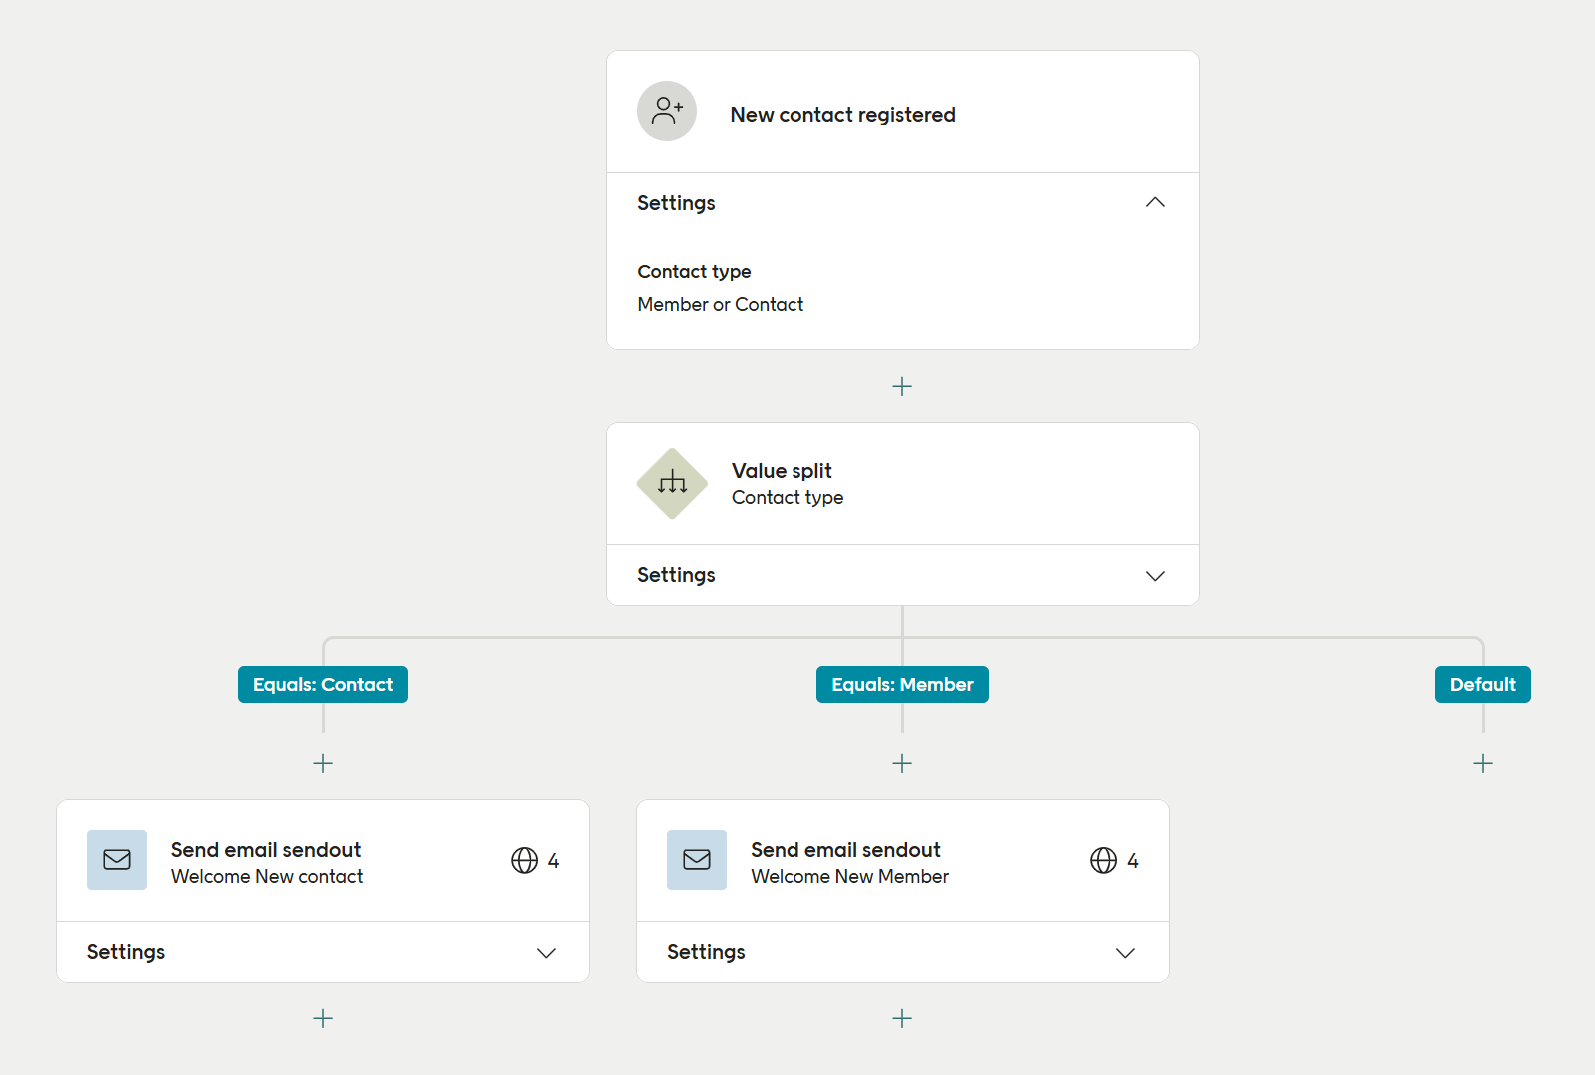Select the Equals: Contact branch label
This screenshot has height=1075, width=1595.
tap(323, 685)
